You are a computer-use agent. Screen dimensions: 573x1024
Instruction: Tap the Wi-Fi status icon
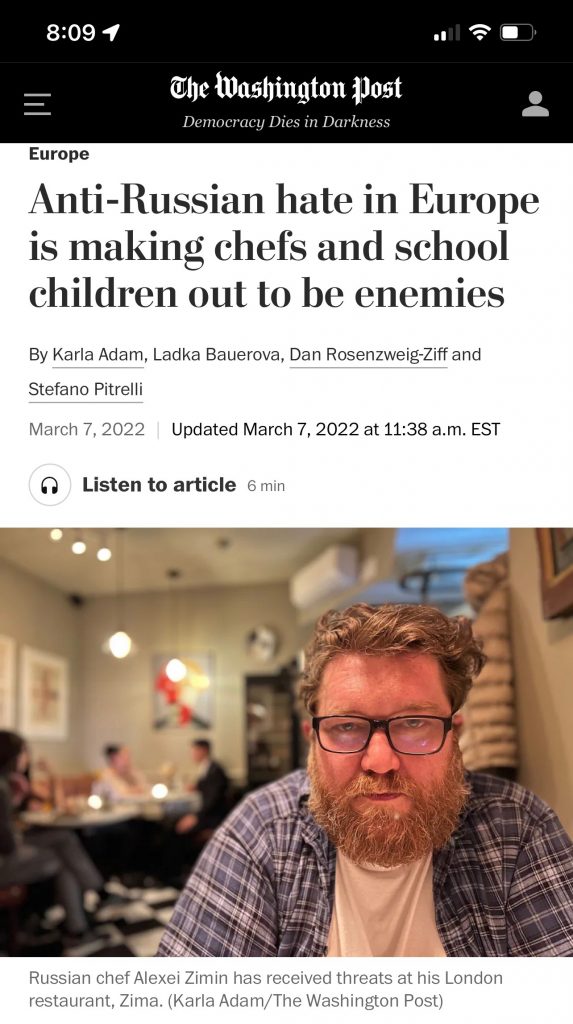[480, 31]
